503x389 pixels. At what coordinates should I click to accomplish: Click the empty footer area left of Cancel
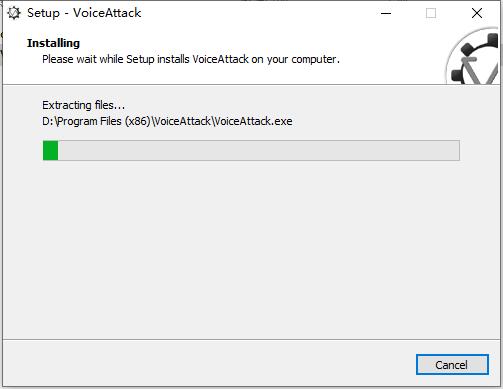(x=207, y=365)
